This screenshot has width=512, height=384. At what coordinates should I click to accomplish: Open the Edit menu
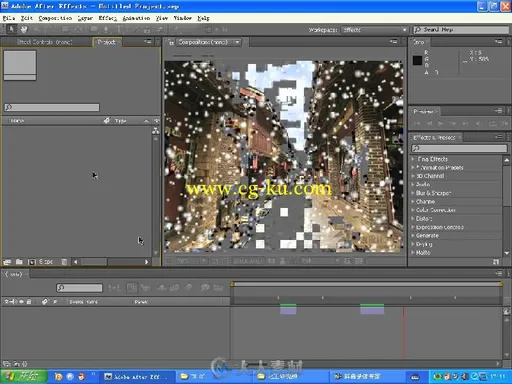(x=27, y=18)
